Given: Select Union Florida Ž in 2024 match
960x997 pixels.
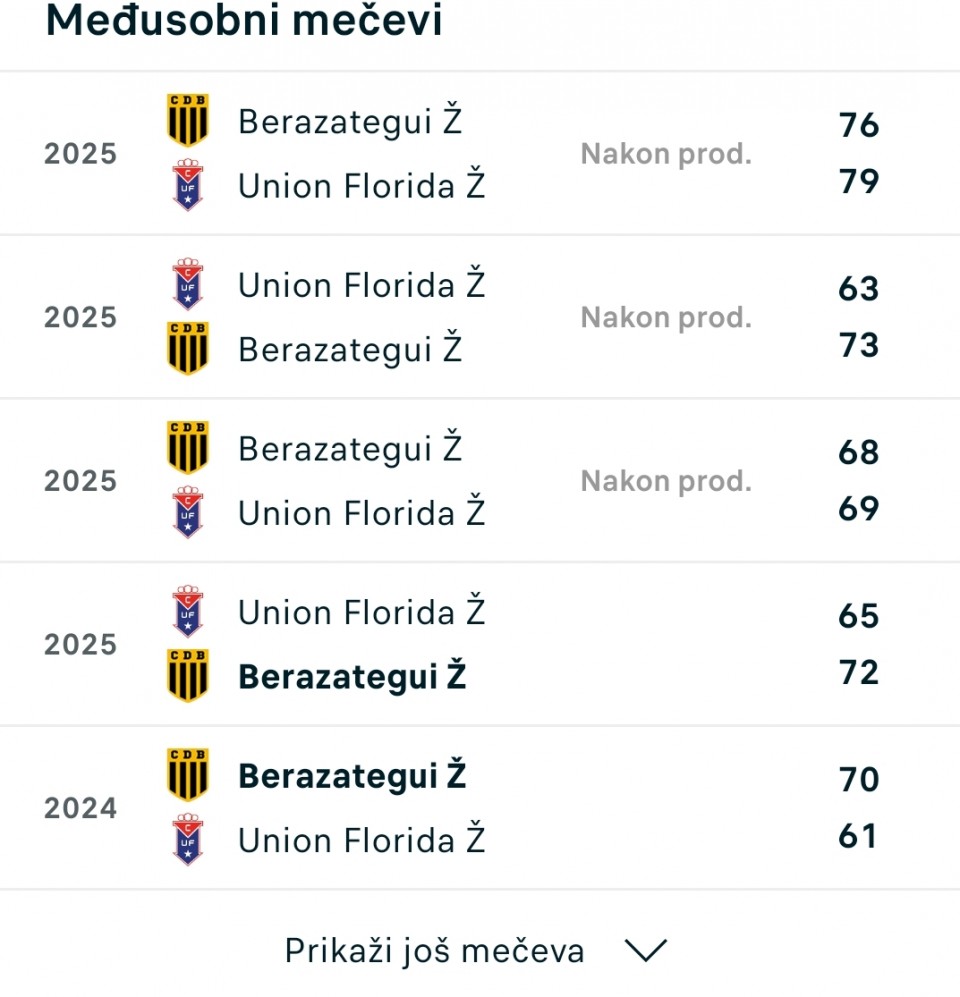Looking at the screenshot, I should point(361,841).
